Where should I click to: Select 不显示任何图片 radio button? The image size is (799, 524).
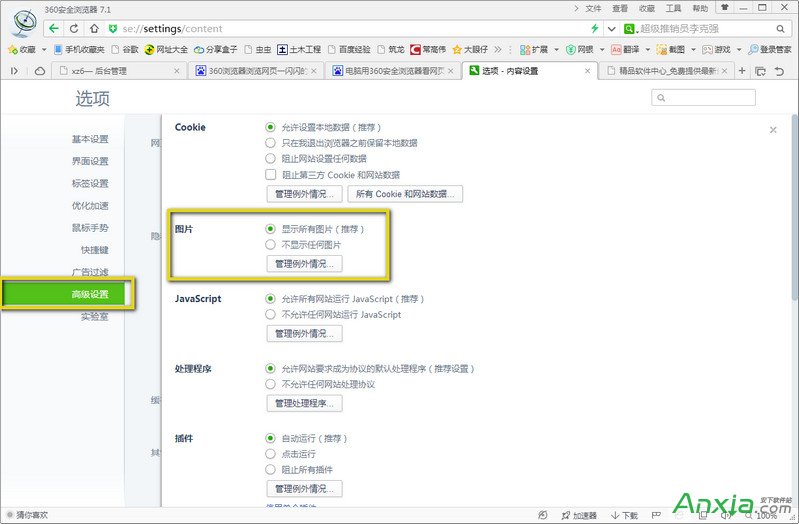click(271, 245)
